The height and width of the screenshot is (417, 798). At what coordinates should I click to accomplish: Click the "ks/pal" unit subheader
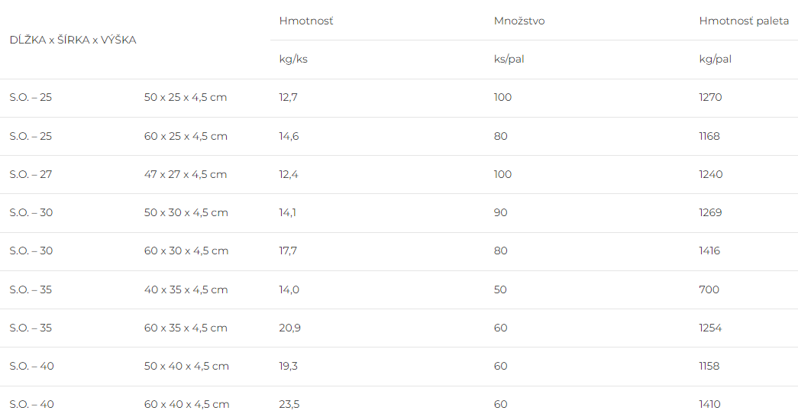(x=508, y=59)
